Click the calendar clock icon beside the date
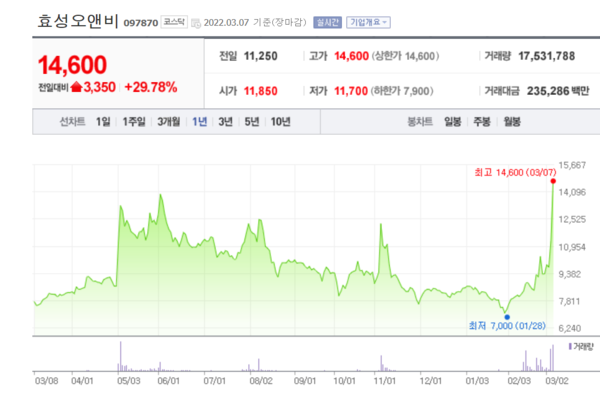The width and height of the screenshot is (600, 398). (196, 23)
